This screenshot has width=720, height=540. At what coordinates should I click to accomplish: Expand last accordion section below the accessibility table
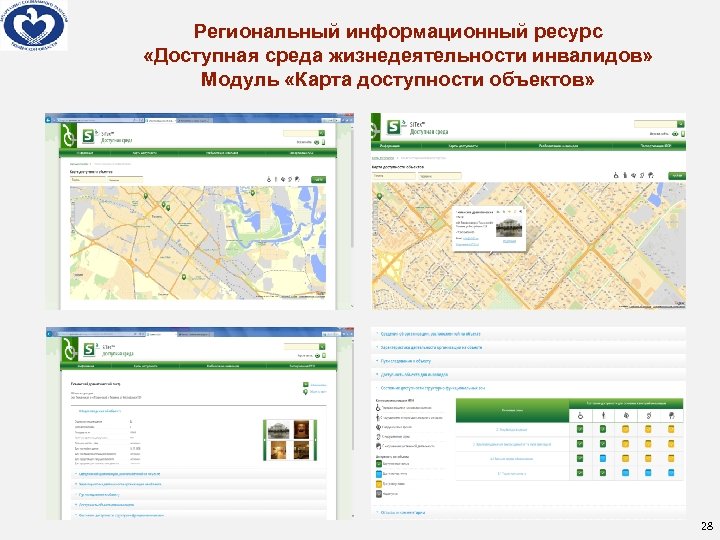pyautogui.click(x=528, y=512)
